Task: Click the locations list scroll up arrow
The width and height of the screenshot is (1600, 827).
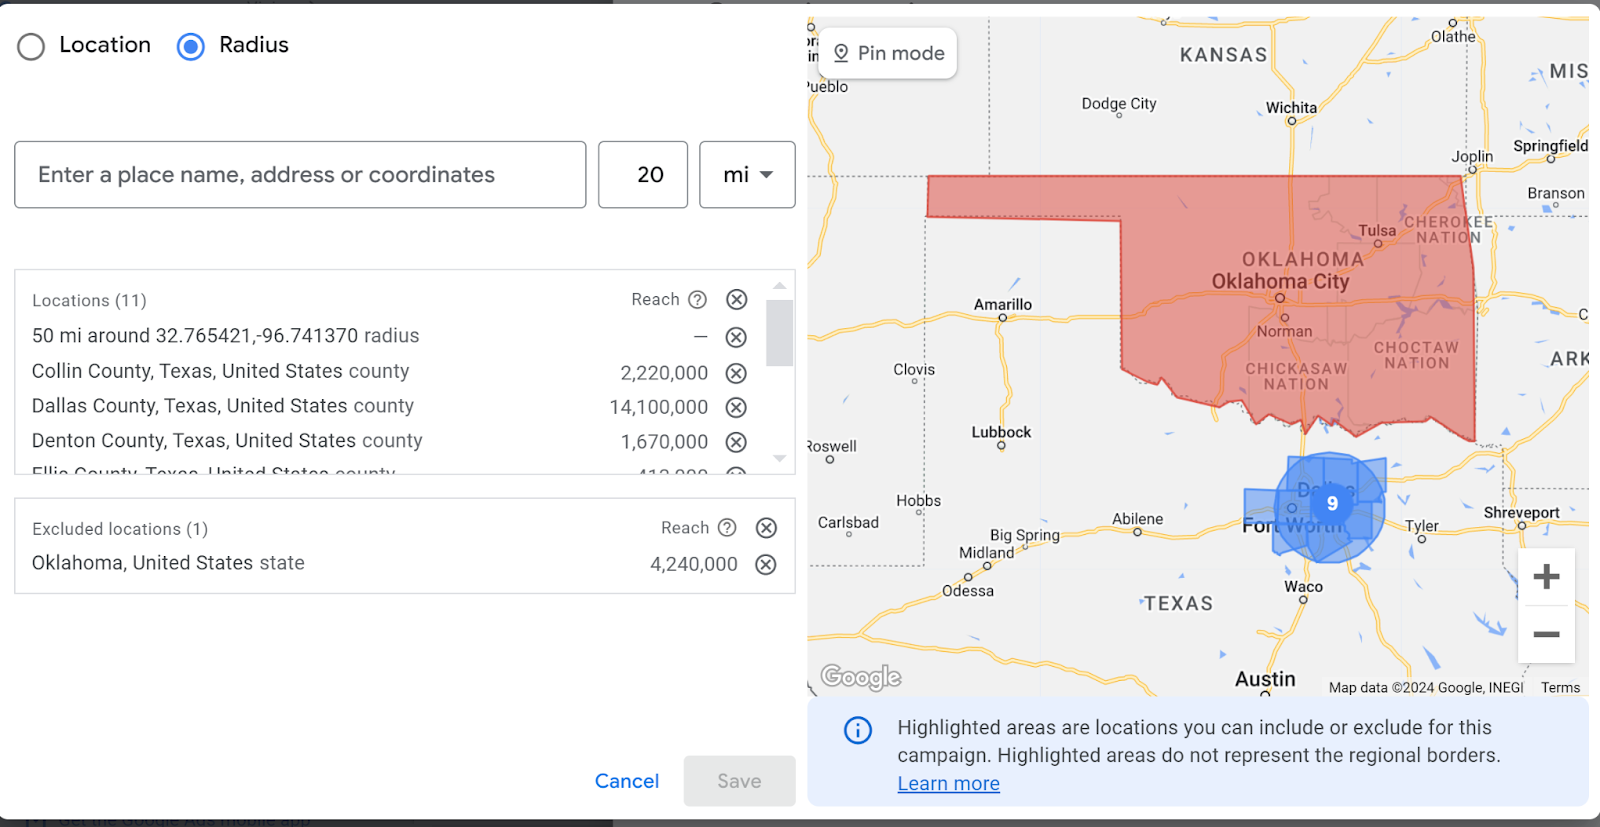Action: point(780,286)
